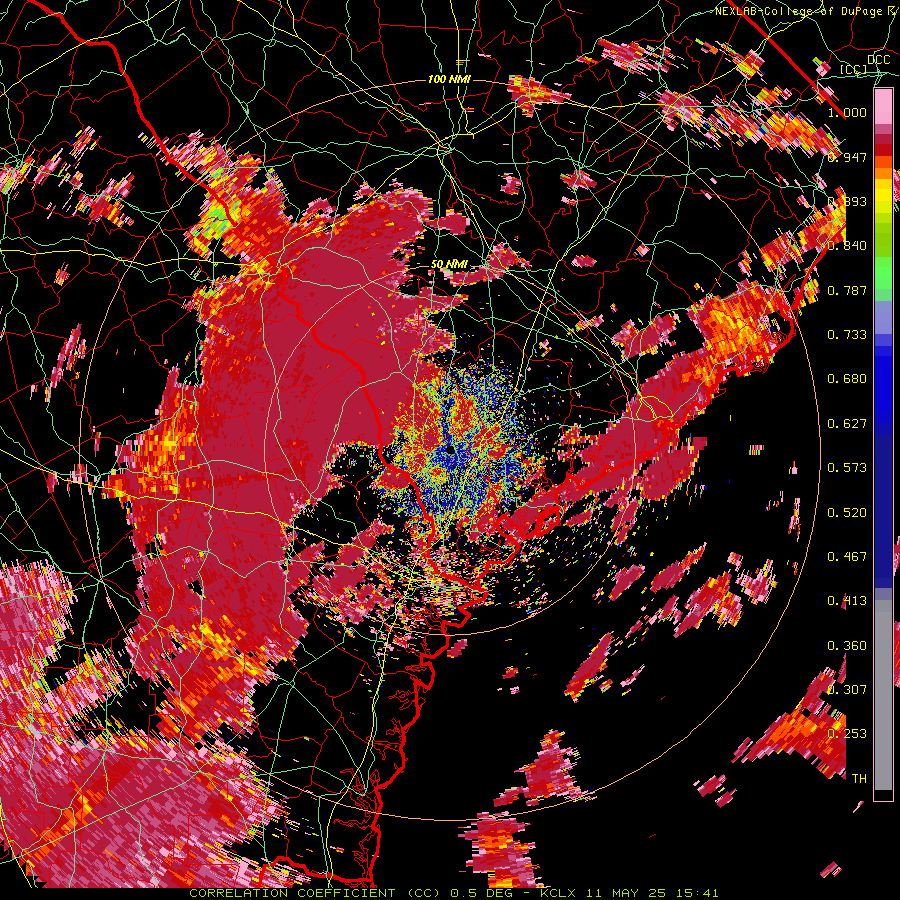Viewport: 900px width, 900px height.
Task: Select the 0.947 color scale value
Action: (847, 157)
